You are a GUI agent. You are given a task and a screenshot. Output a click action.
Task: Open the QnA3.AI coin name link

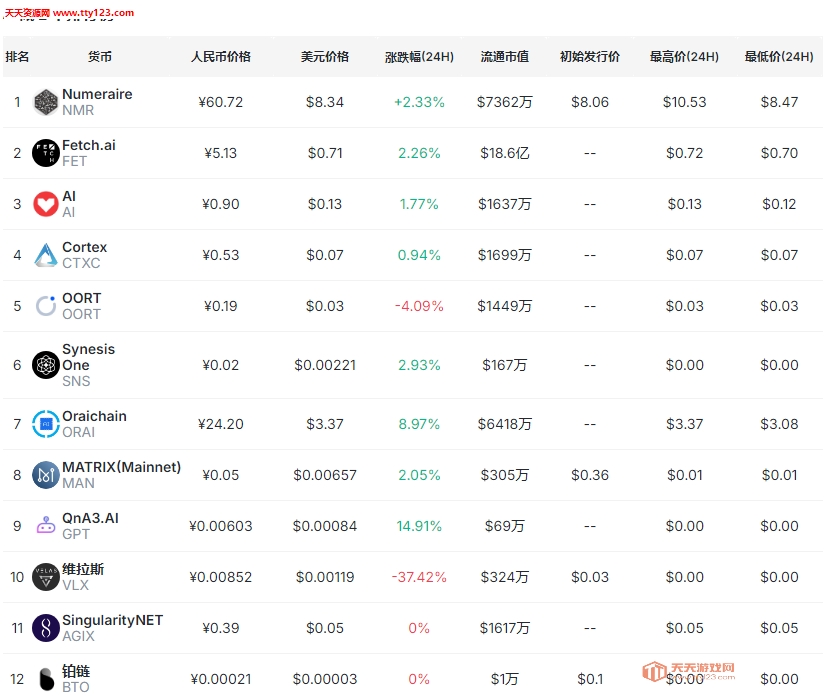90,518
